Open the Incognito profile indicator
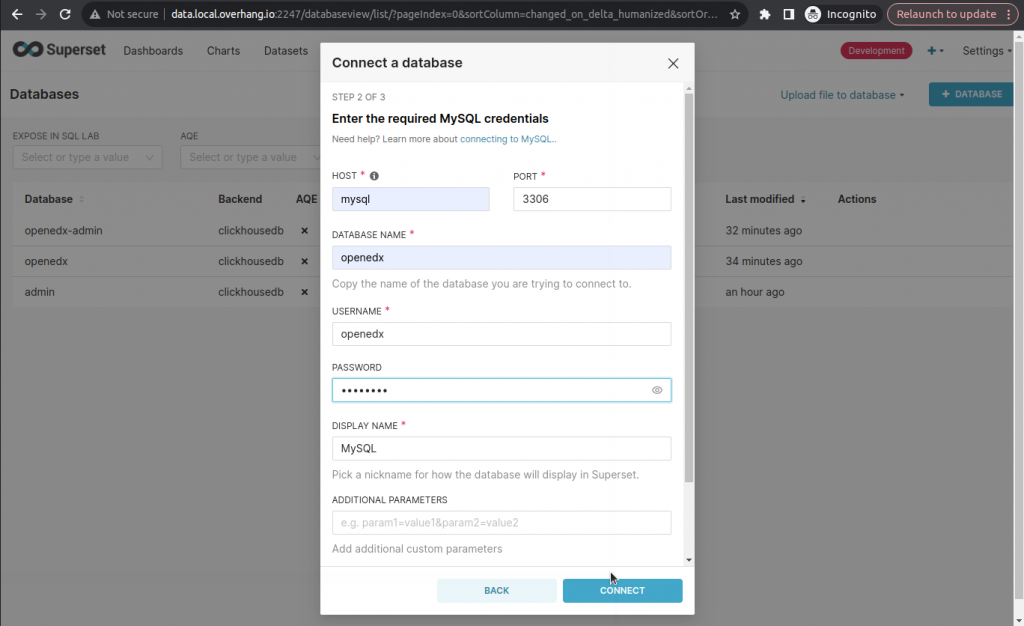The width and height of the screenshot is (1024, 626). [841, 14]
